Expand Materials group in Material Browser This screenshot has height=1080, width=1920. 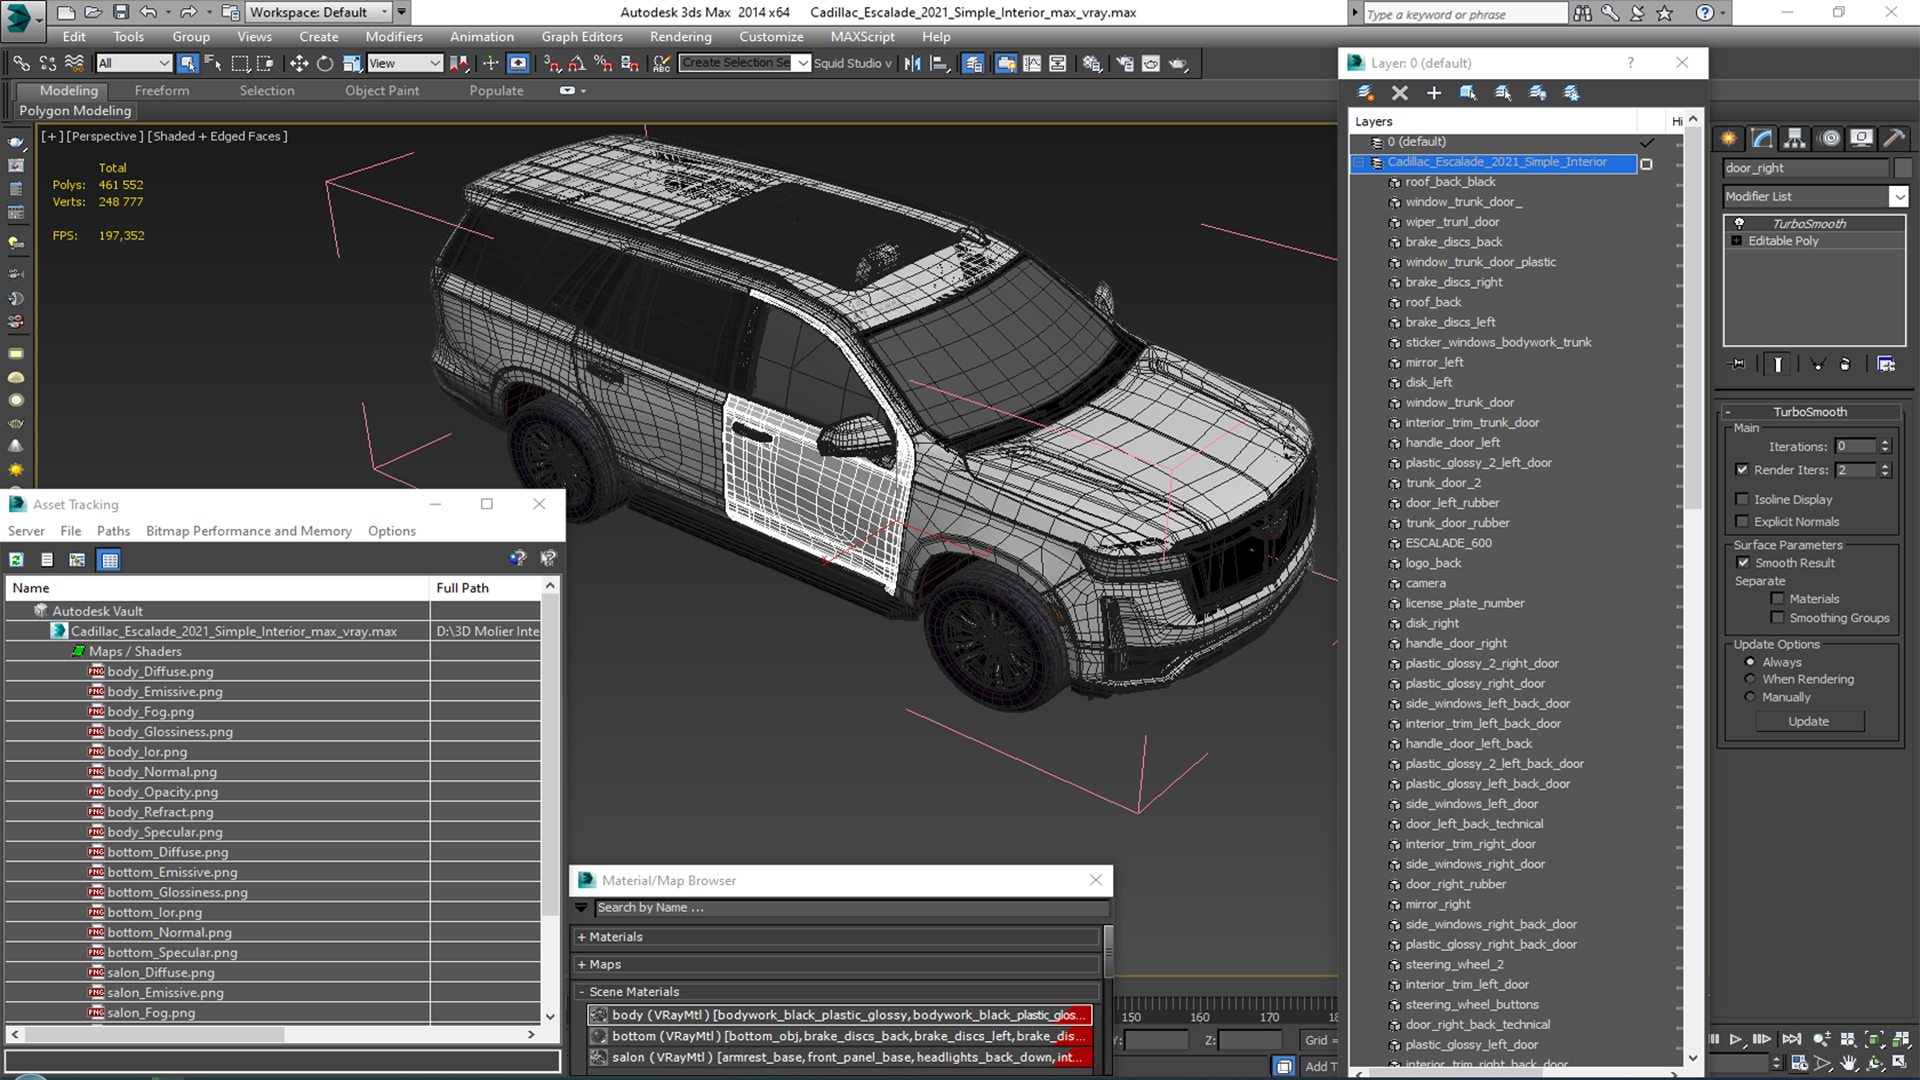click(x=581, y=937)
